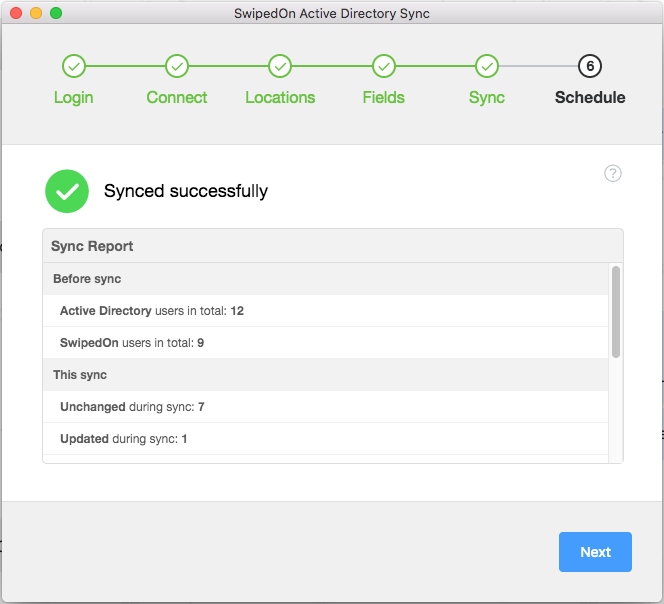Select the Unchanged during sync row
The height and width of the screenshot is (604, 664).
point(326,407)
